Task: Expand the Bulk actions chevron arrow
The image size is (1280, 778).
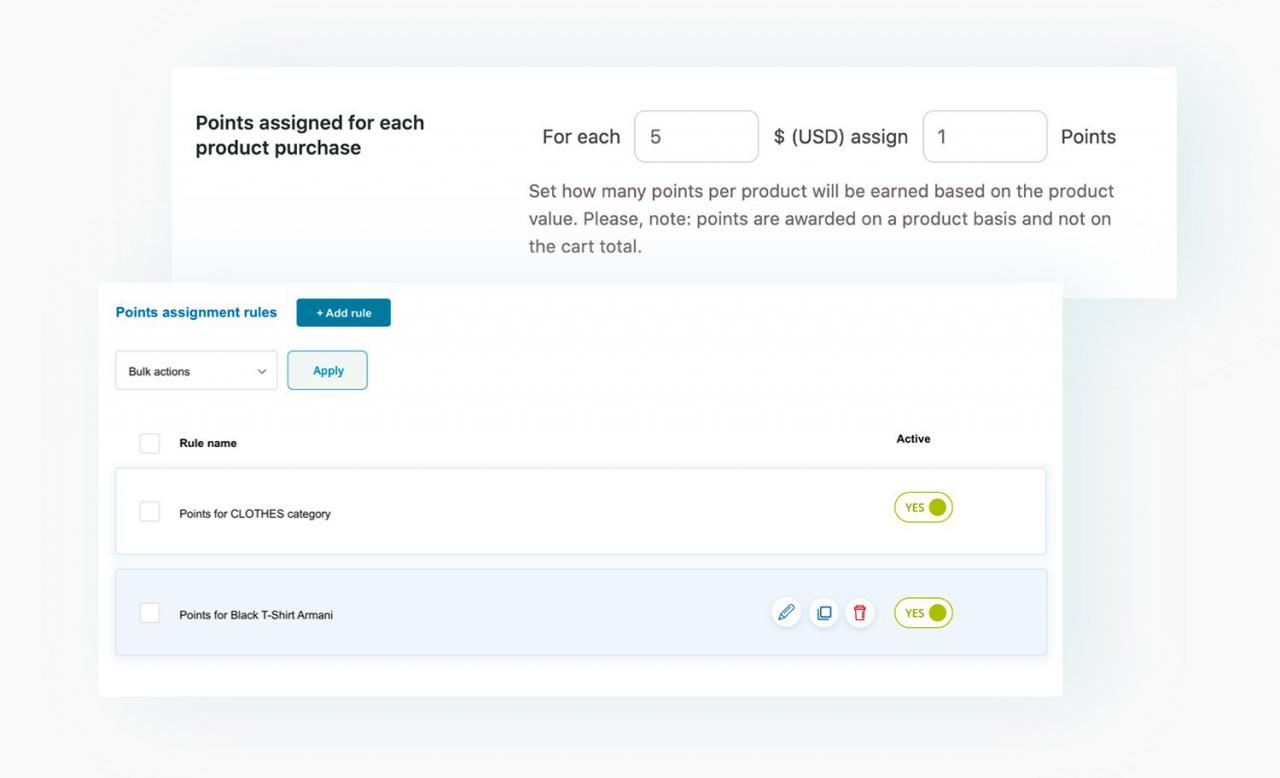Action: (x=263, y=370)
